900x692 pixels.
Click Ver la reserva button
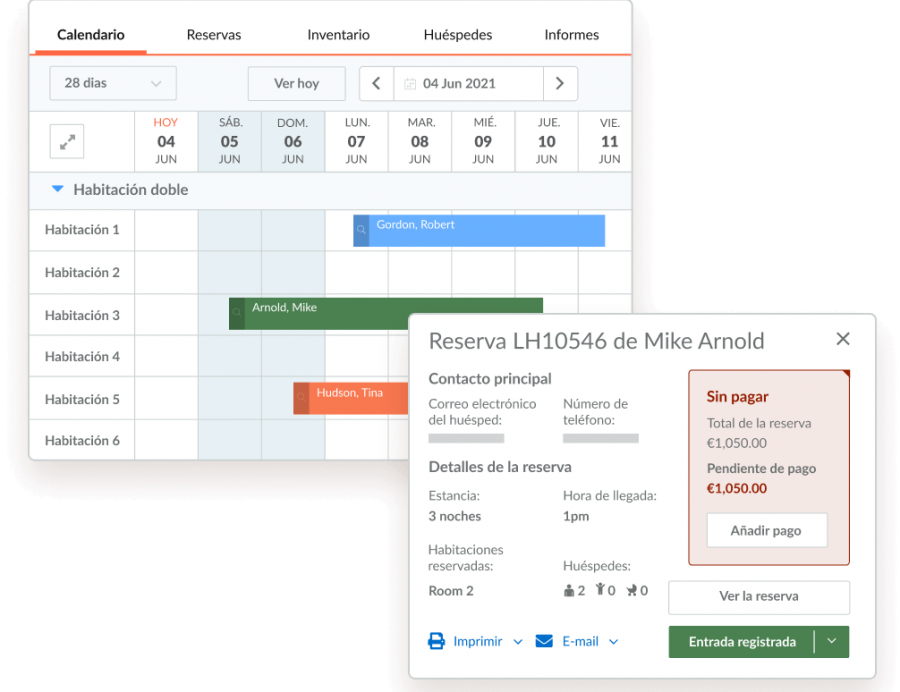[x=759, y=597]
